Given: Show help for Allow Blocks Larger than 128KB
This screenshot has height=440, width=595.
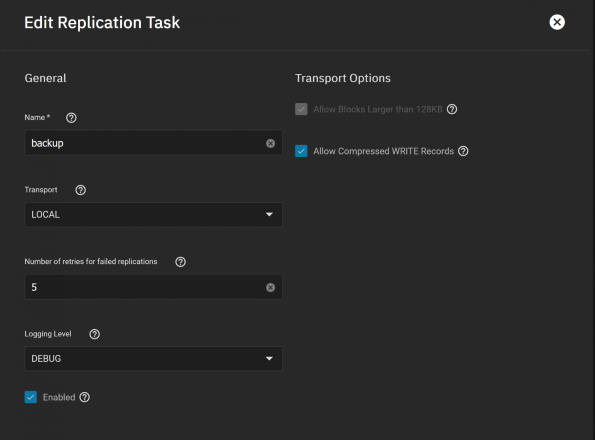Looking at the screenshot, I should 452,109.
